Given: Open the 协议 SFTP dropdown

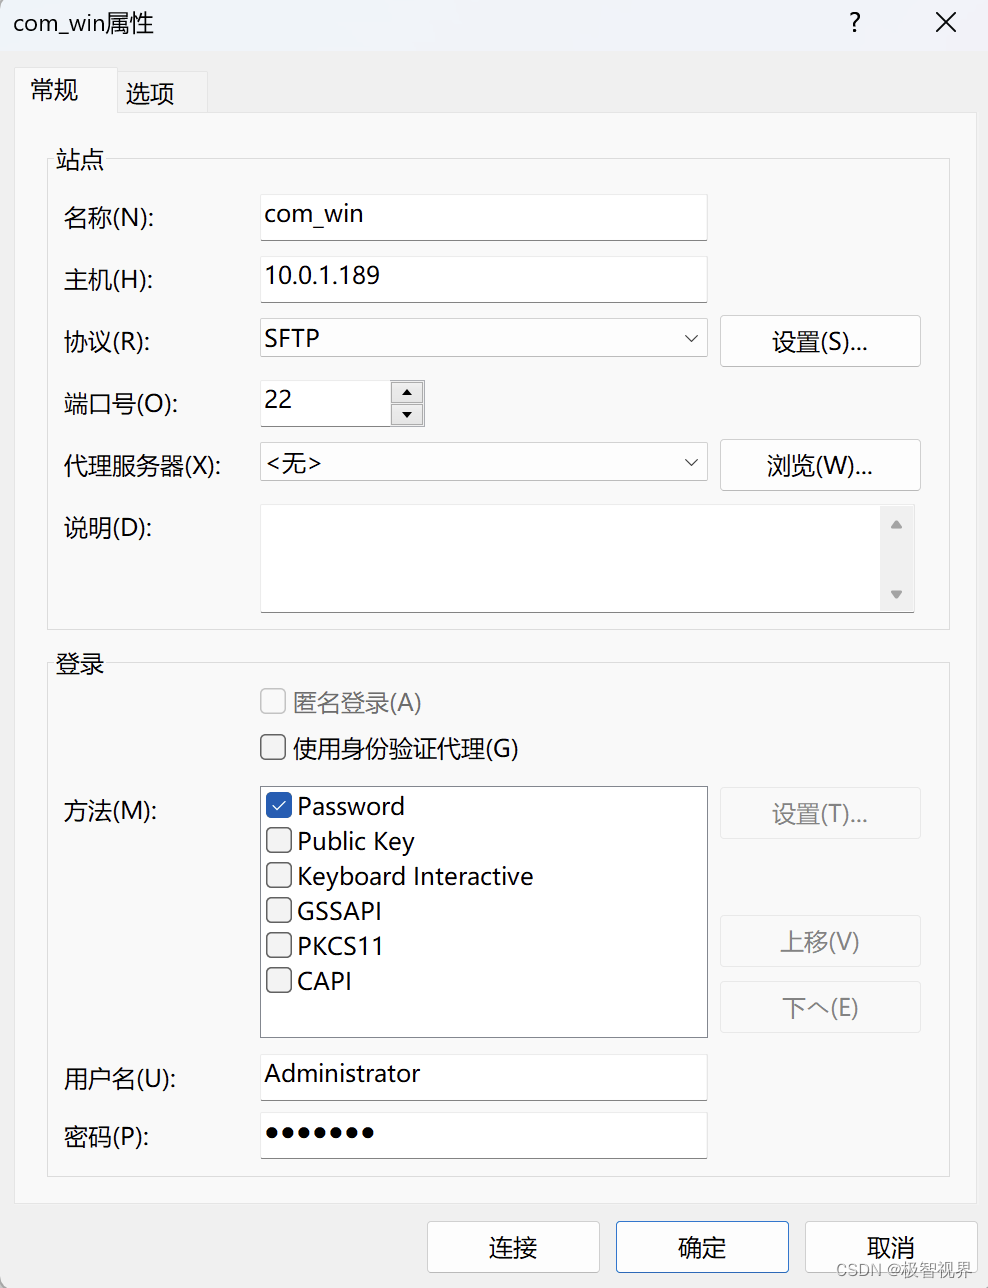Looking at the screenshot, I should tap(483, 339).
